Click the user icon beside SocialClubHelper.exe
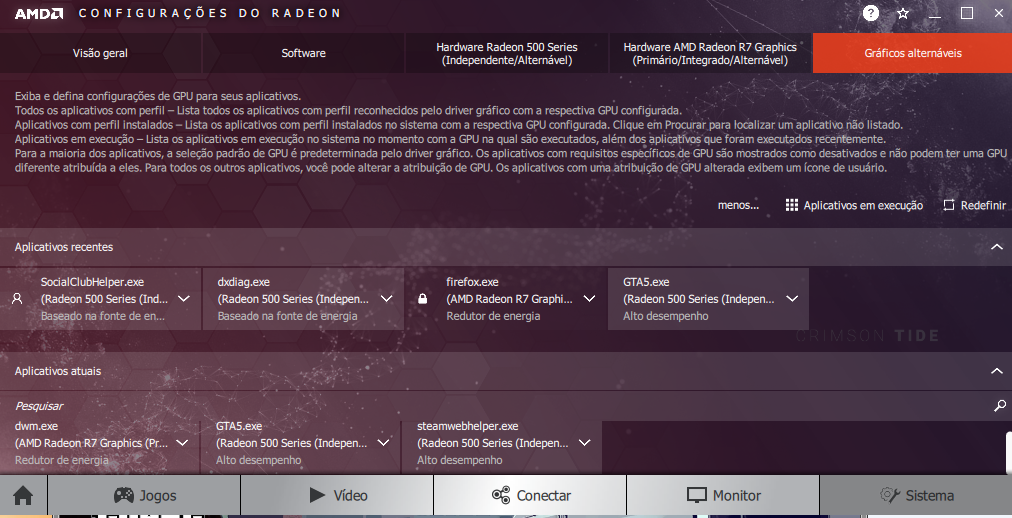 [x=17, y=299]
